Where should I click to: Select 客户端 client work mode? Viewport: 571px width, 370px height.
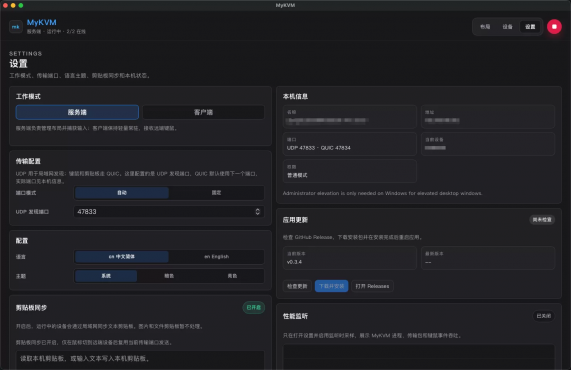tap(203, 112)
